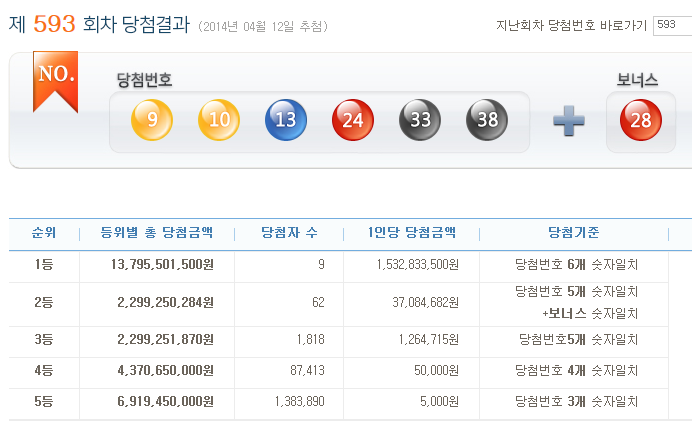Open the past round number selector 593
The image size is (692, 432).
tap(672, 26)
